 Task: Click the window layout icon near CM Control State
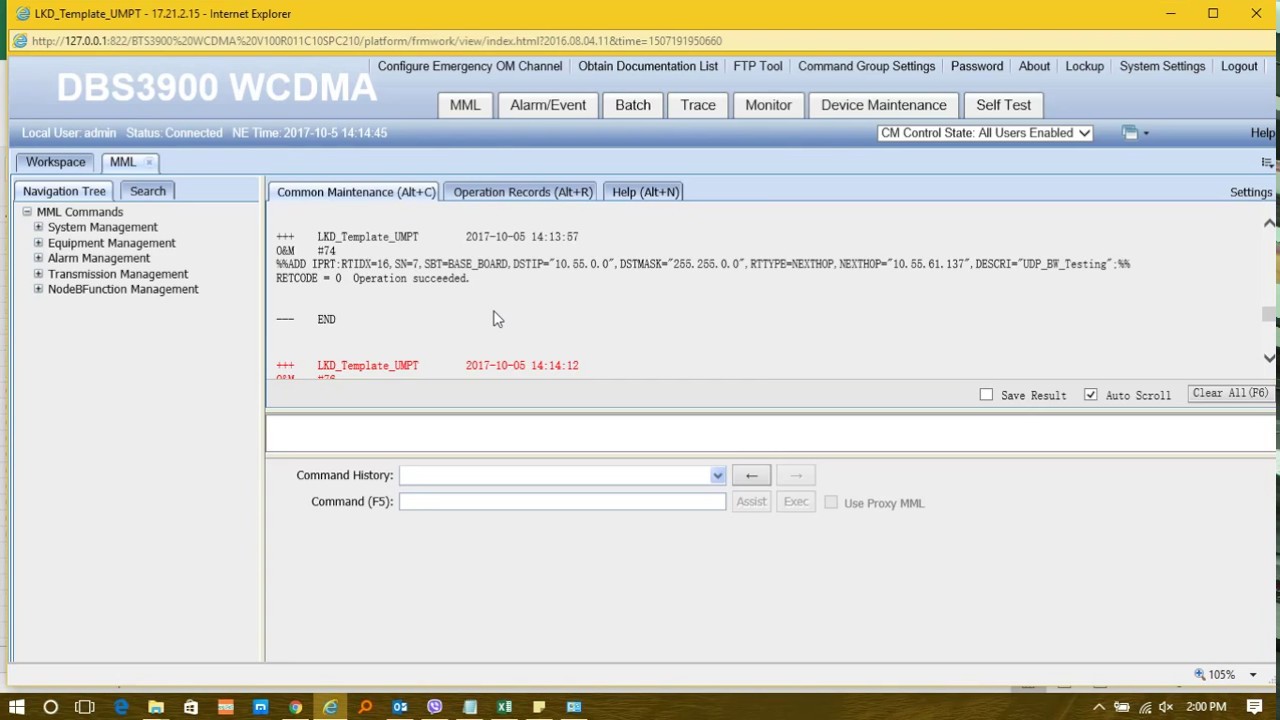(x=1130, y=133)
